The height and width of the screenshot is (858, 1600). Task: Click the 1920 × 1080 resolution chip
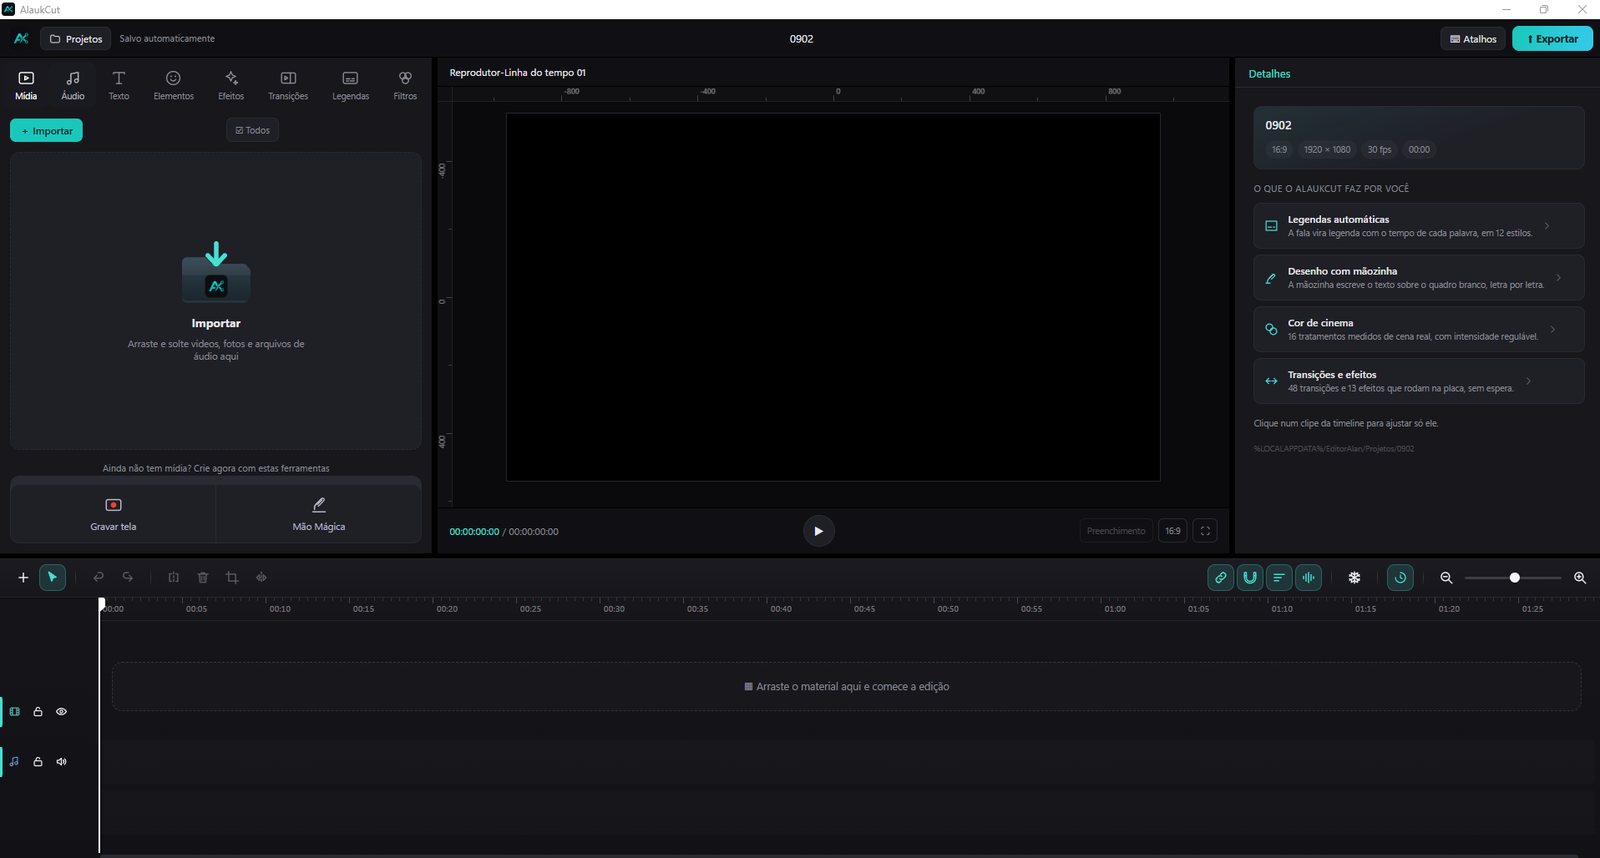(x=1327, y=150)
